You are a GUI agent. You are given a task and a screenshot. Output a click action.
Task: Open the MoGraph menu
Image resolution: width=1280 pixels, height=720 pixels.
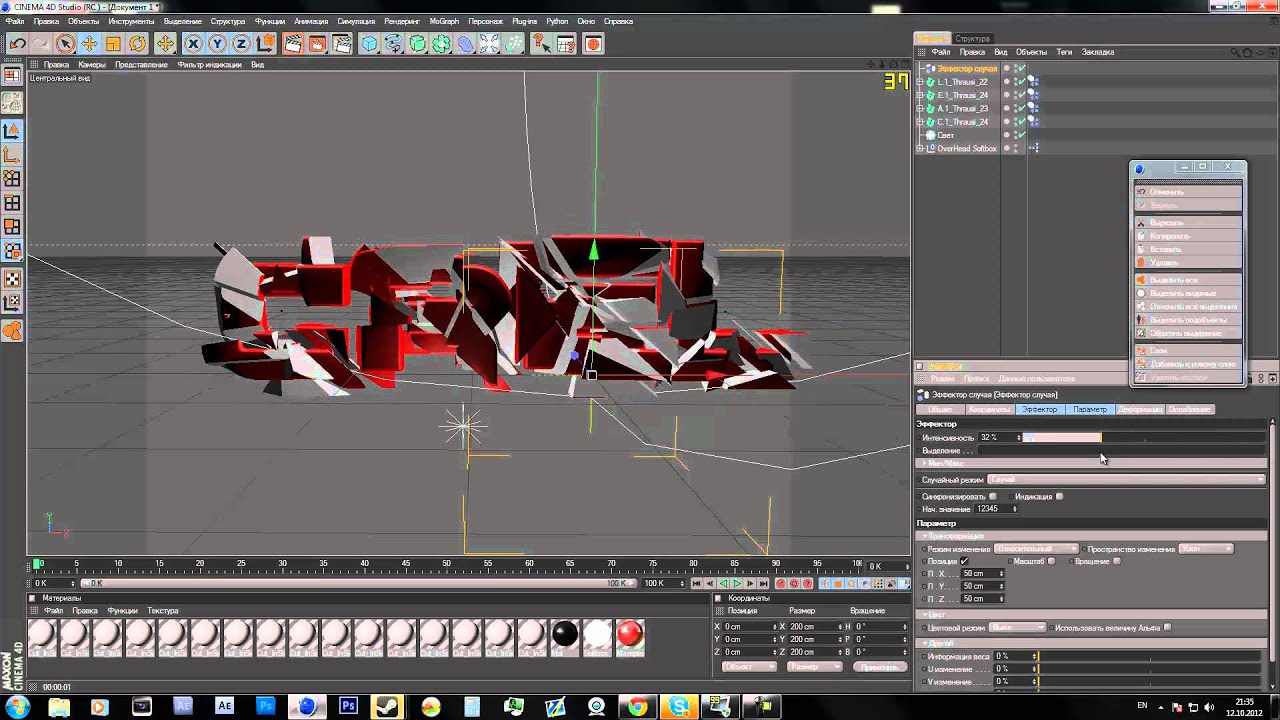(444, 21)
